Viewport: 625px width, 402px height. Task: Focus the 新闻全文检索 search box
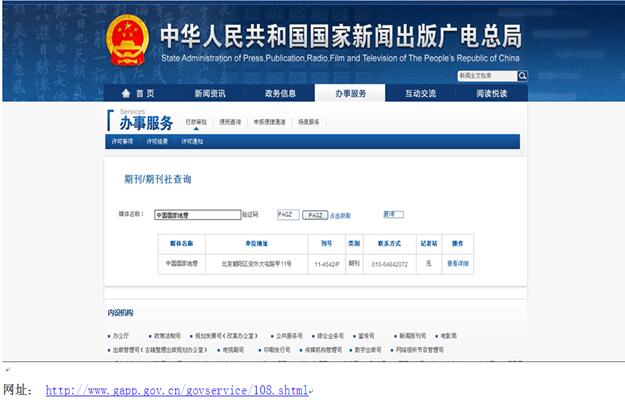[x=486, y=76]
